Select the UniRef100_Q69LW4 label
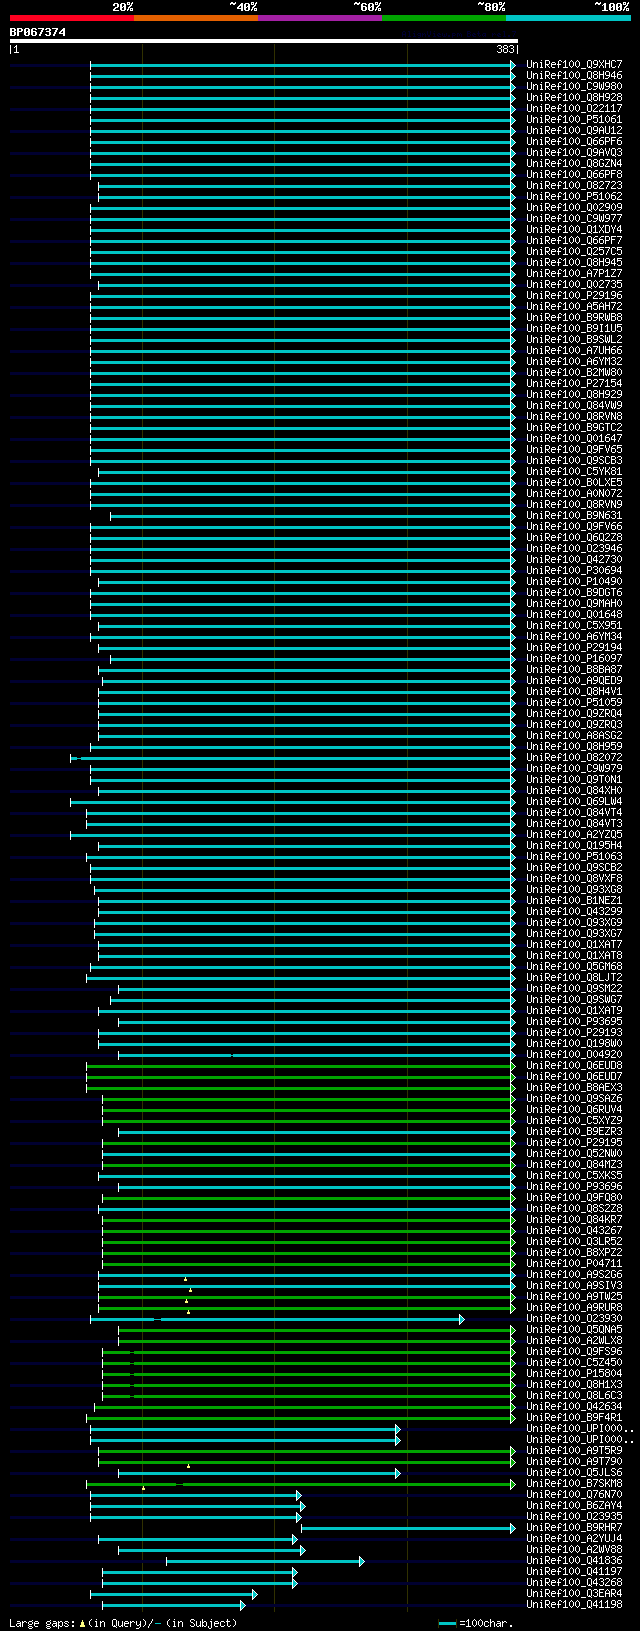The image size is (640, 1631). [x=574, y=801]
